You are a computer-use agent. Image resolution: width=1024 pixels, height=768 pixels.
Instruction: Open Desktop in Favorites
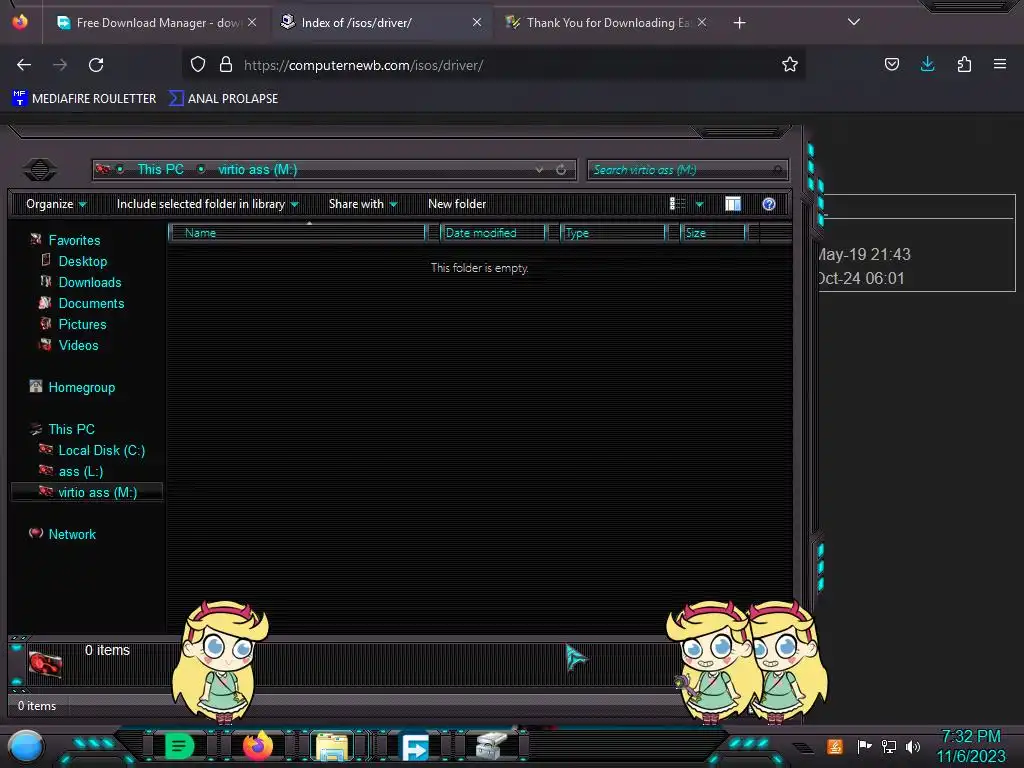[x=82, y=261]
